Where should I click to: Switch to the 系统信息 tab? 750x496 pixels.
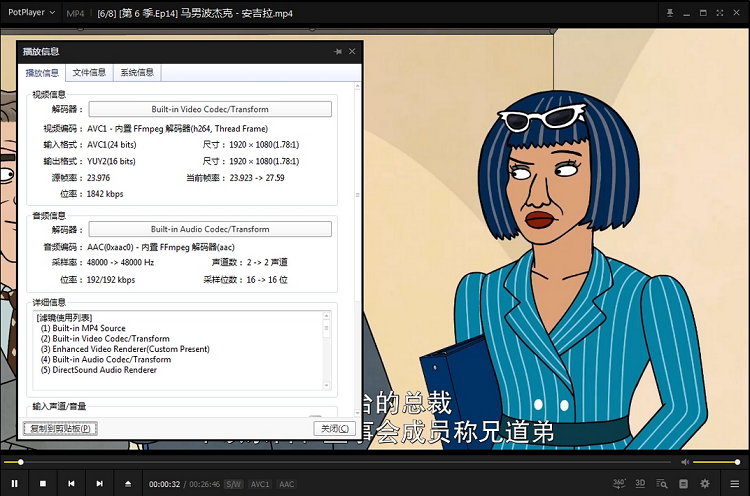point(137,73)
